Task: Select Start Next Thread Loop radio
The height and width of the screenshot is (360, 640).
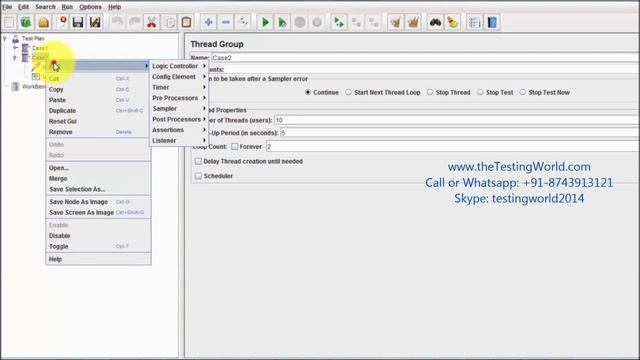Action: click(x=348, y=93)
